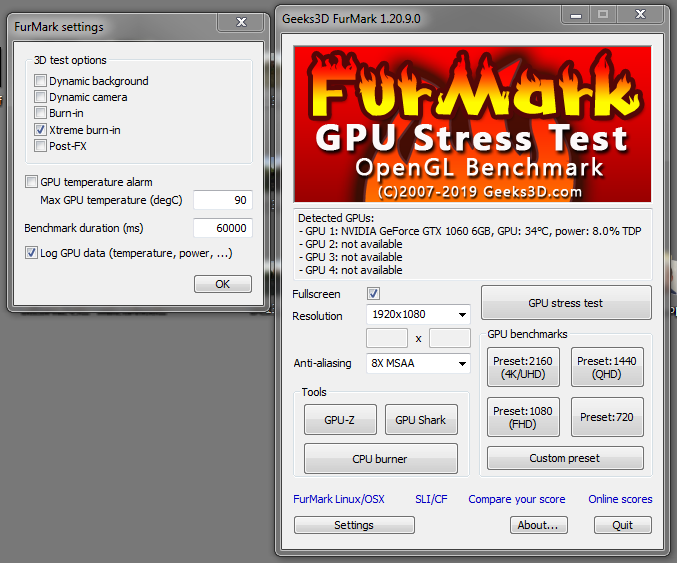Open the GPU Shark tool
The height and width of the screenshot is (563, 677).
tap(421, 420)
